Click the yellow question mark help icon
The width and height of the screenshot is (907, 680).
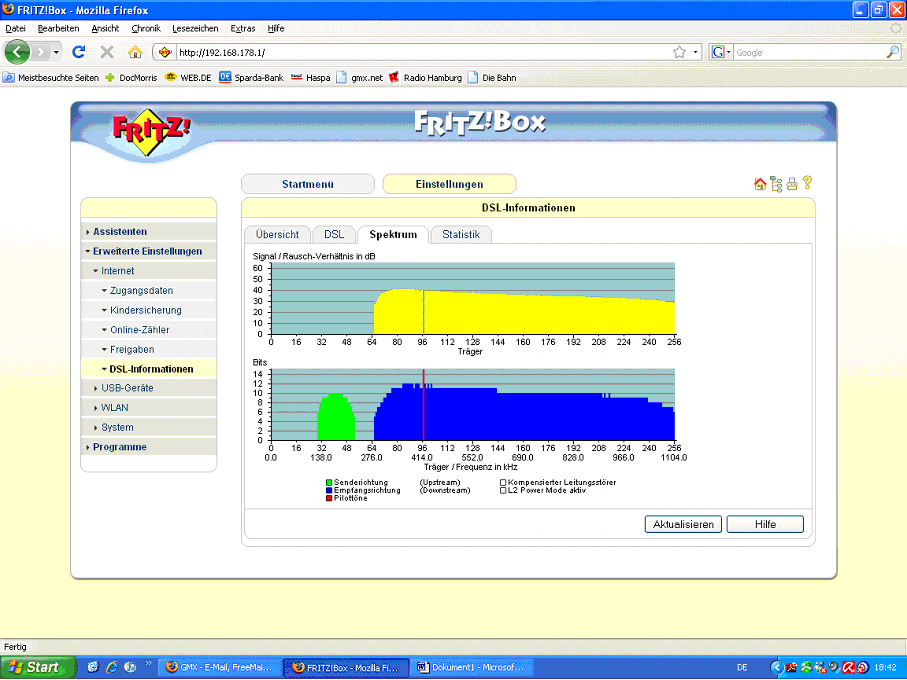(807, 183)
